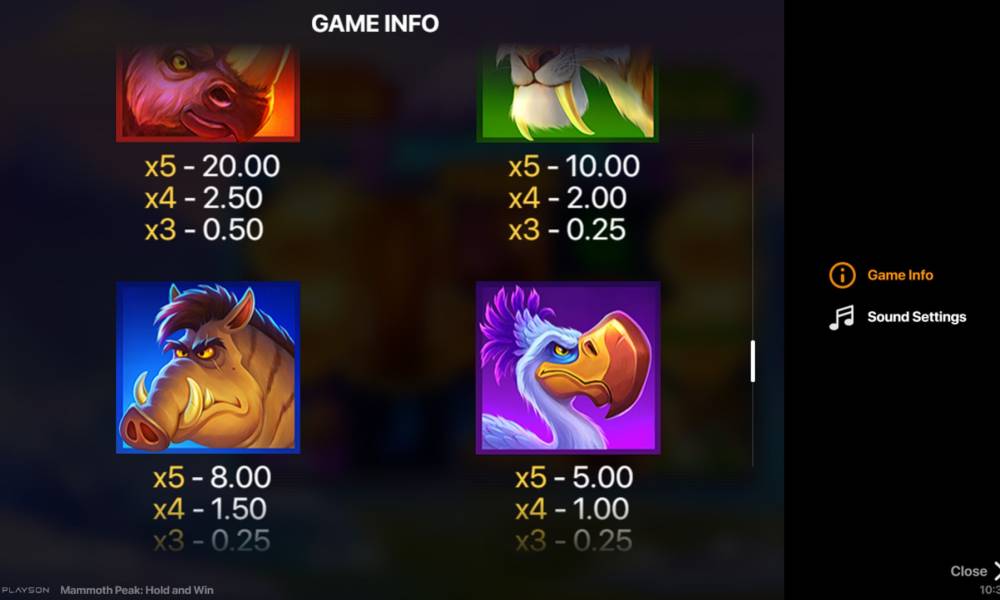Click the Game Info circled-i icon
The image size is (1000, 600).
(x=842, y=275)
